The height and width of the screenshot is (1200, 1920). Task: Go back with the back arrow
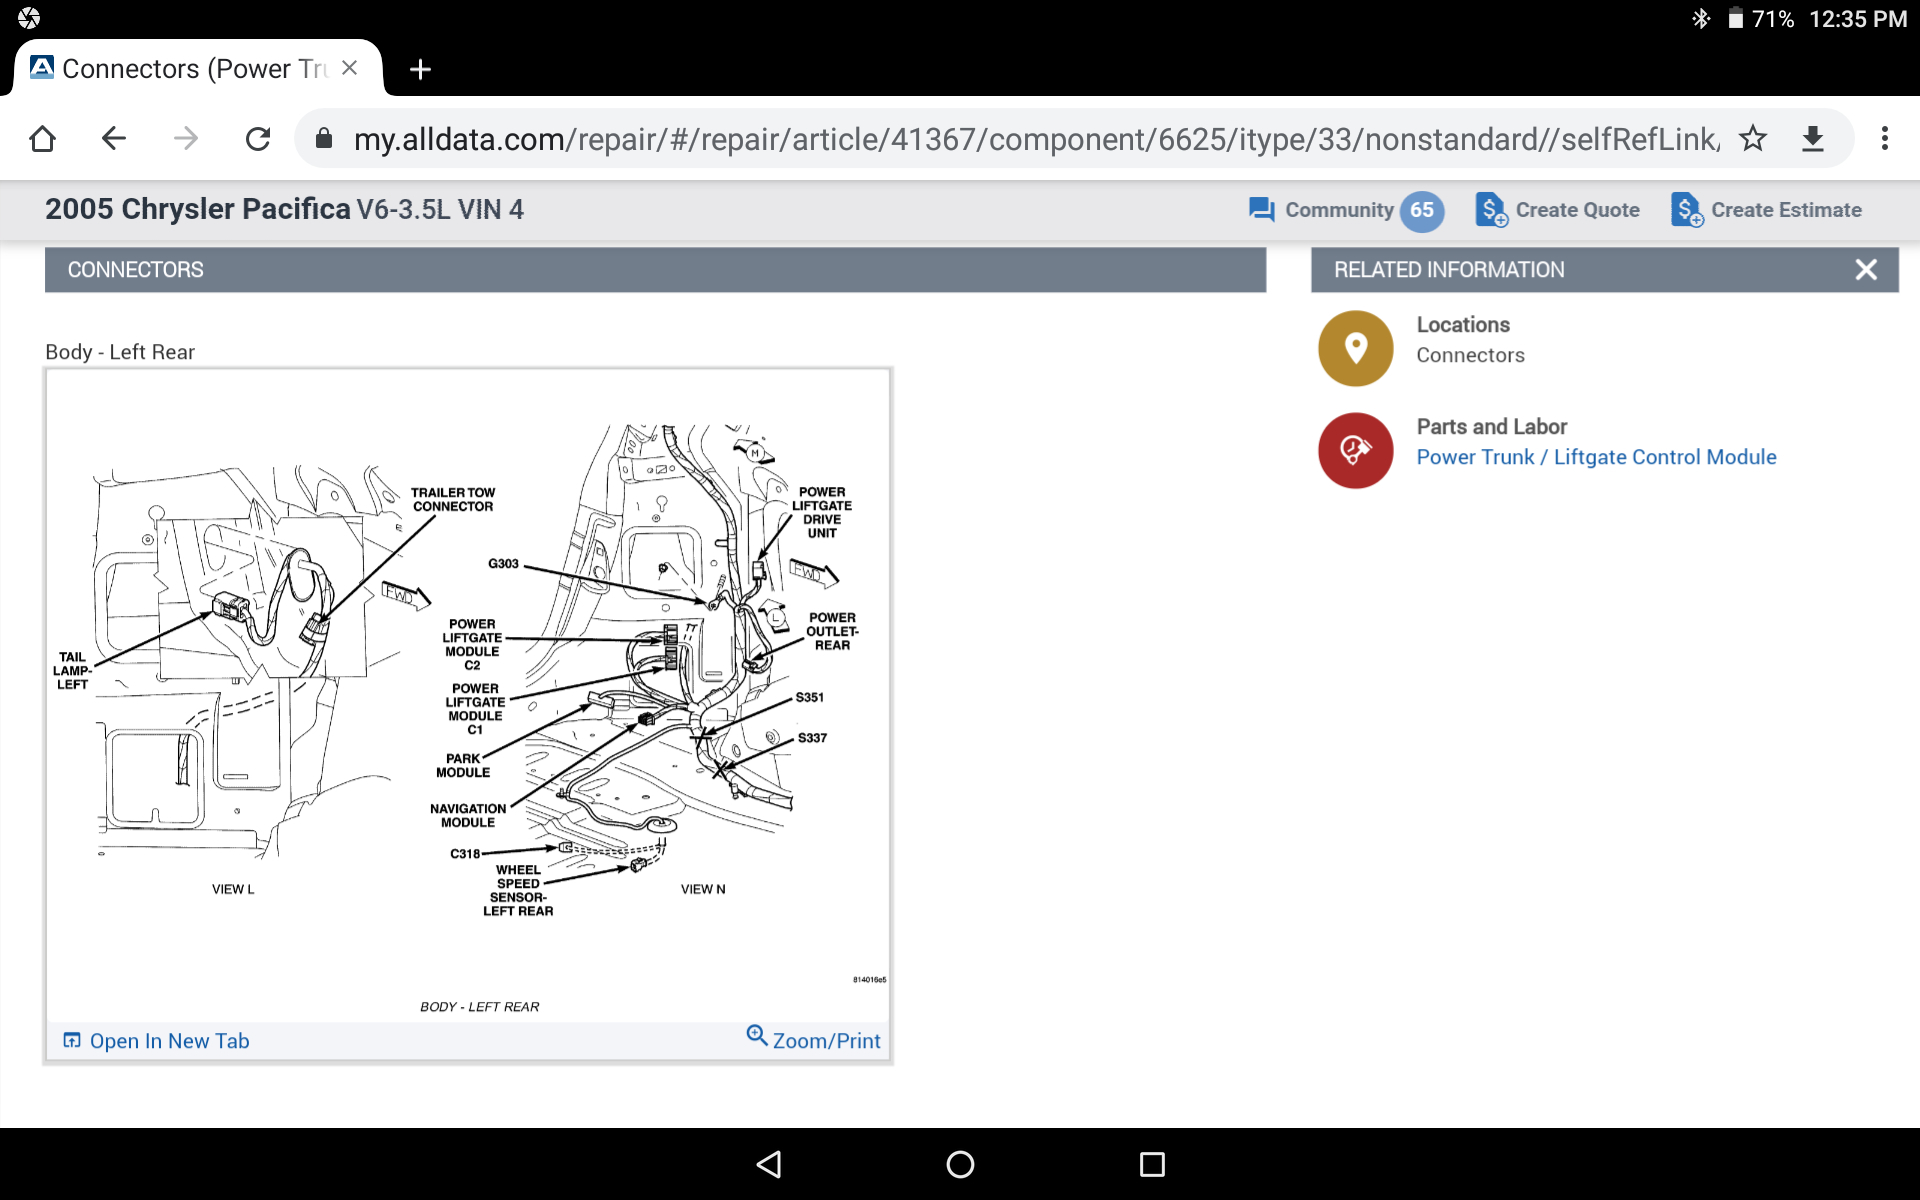[x=114, y=139]
